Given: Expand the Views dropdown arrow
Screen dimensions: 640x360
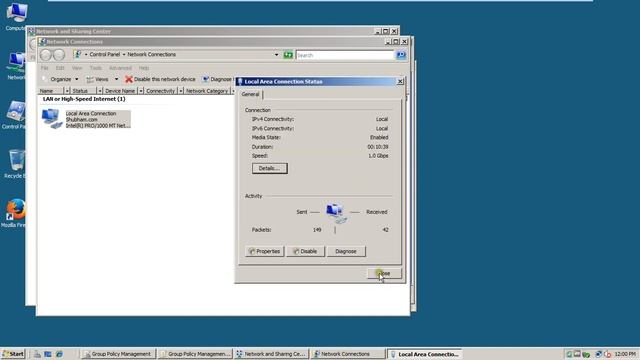Looking at the screenshot, I should [116, 79].
